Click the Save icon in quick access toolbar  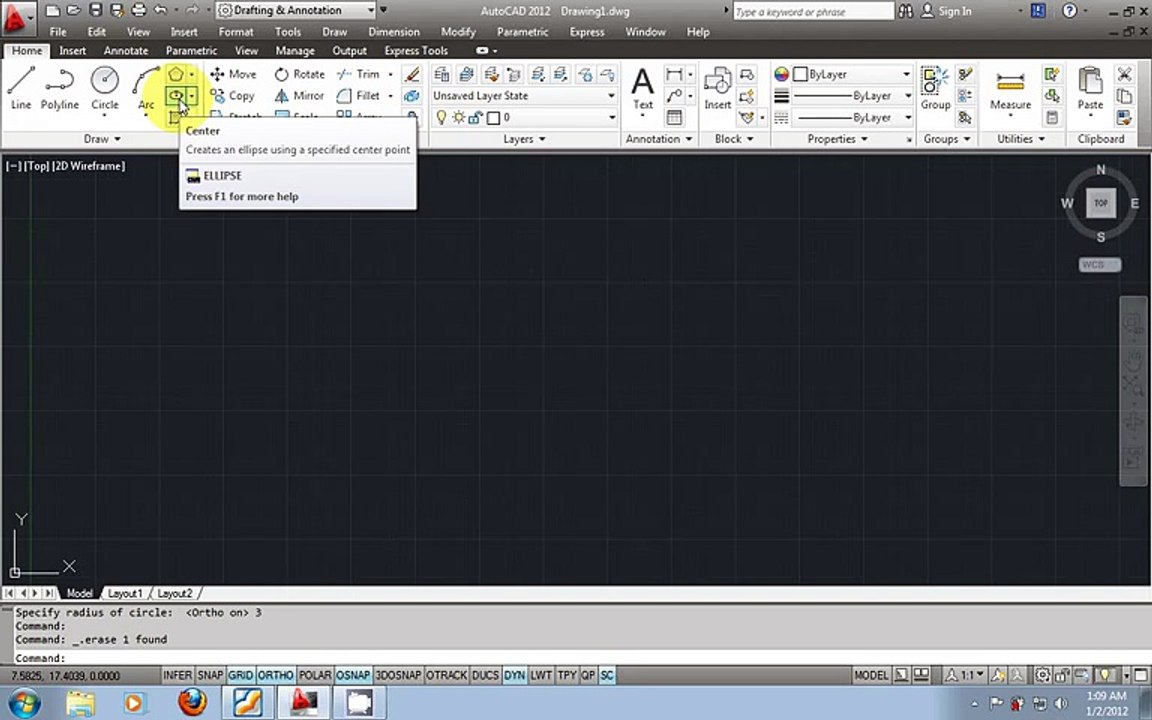click(x=96, y=10)
